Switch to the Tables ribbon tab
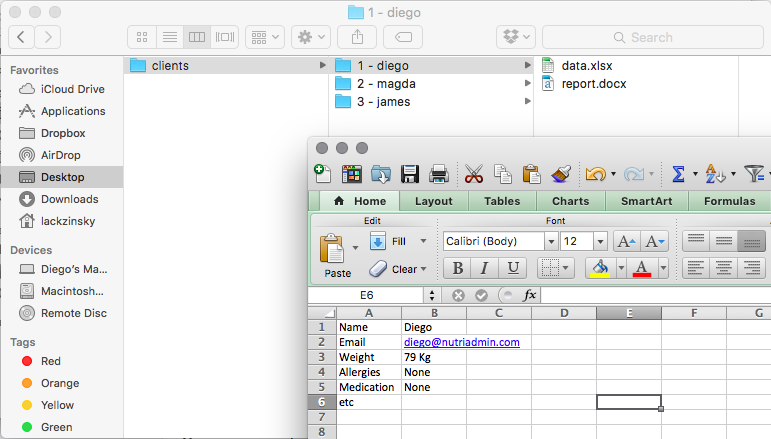The width and height of the screenshot is (771, 439). coord(502,201)
